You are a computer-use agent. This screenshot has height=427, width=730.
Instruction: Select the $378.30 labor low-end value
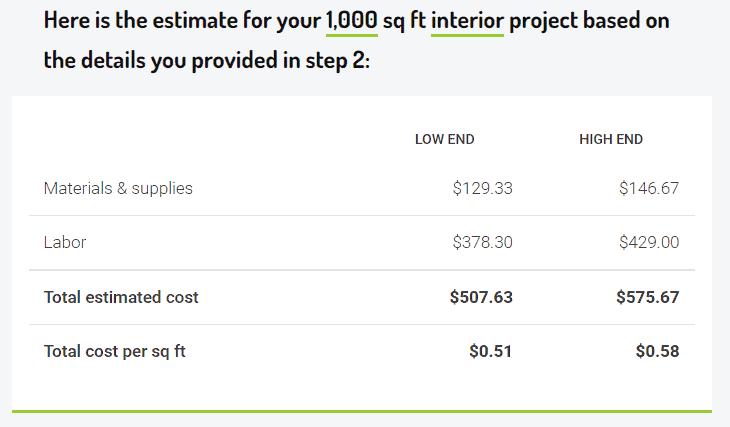(482, 242)
